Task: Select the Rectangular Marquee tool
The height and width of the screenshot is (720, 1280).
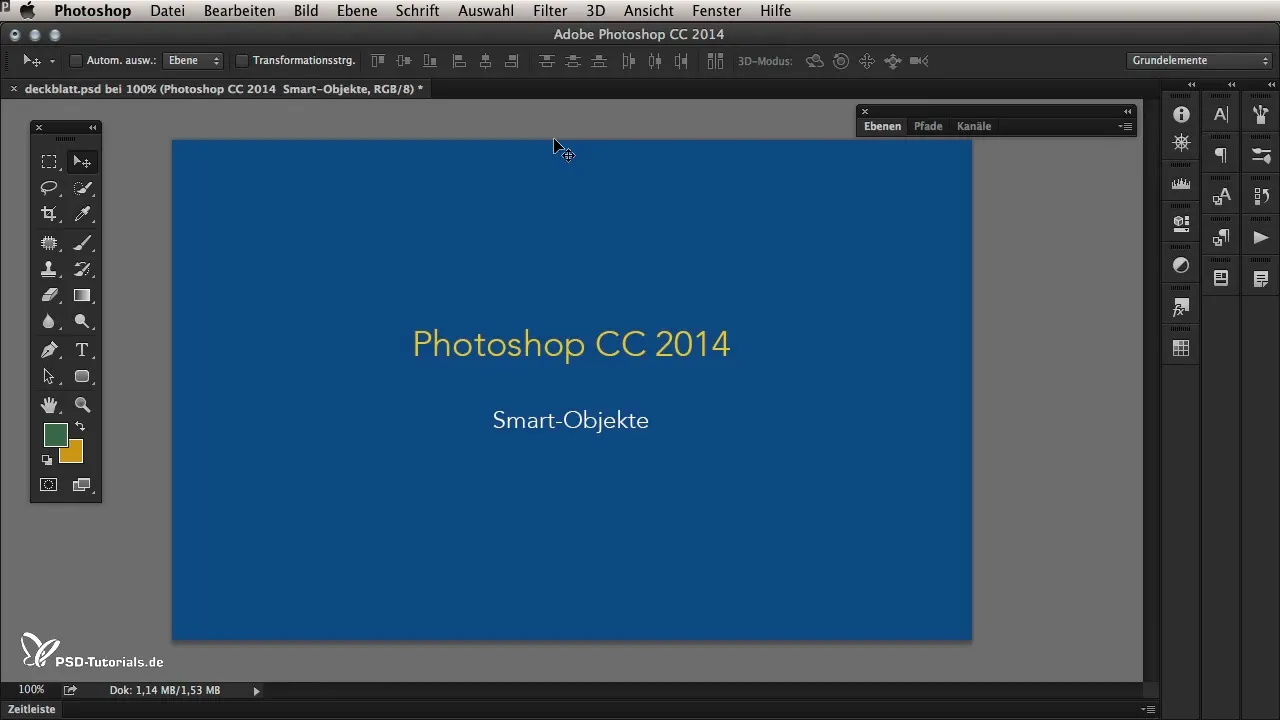Action: pyautogui.click(x=48, y=162)
